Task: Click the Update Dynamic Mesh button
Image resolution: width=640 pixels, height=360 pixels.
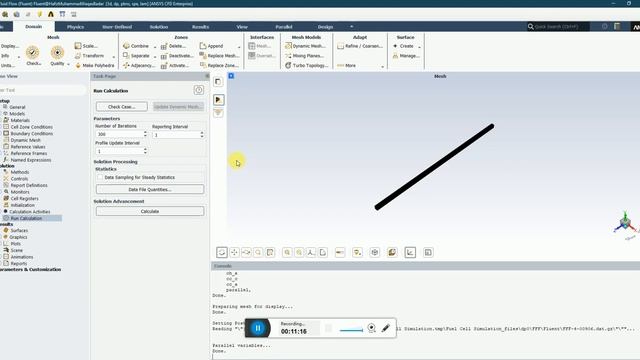Action: tap(178, 107)
